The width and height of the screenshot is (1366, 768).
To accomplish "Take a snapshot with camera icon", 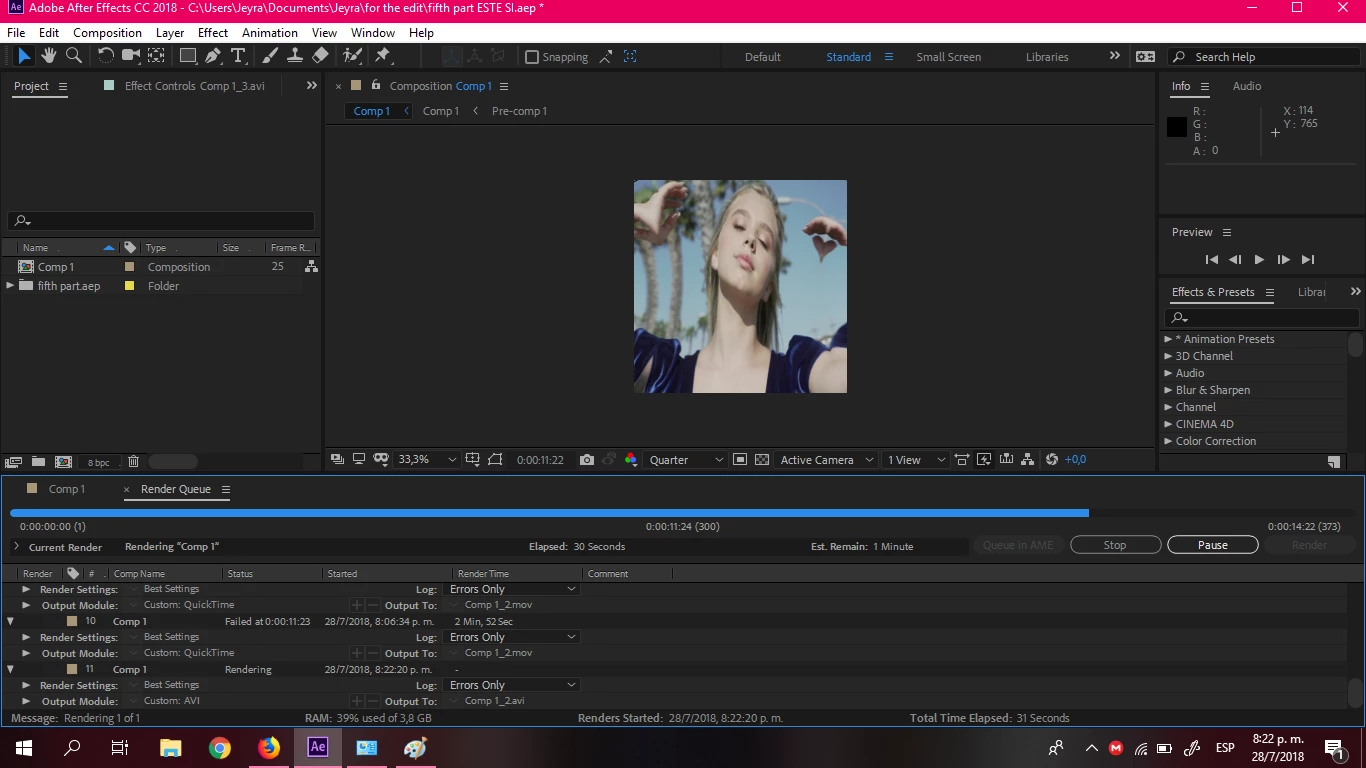I will pyautogui.click(x=587, y=460).
